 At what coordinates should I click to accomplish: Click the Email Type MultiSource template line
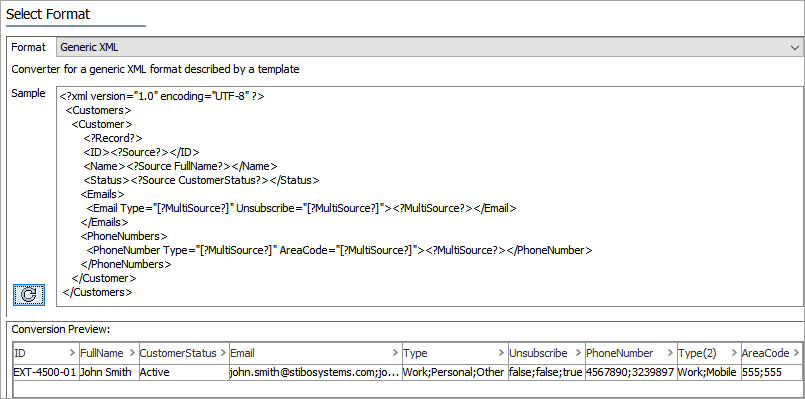coord(301,208)
